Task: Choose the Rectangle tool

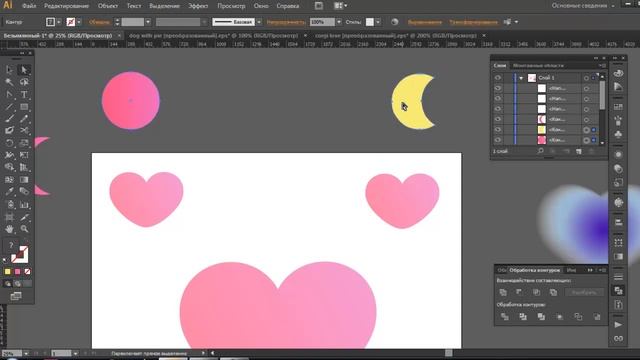Action: point(24,107)
